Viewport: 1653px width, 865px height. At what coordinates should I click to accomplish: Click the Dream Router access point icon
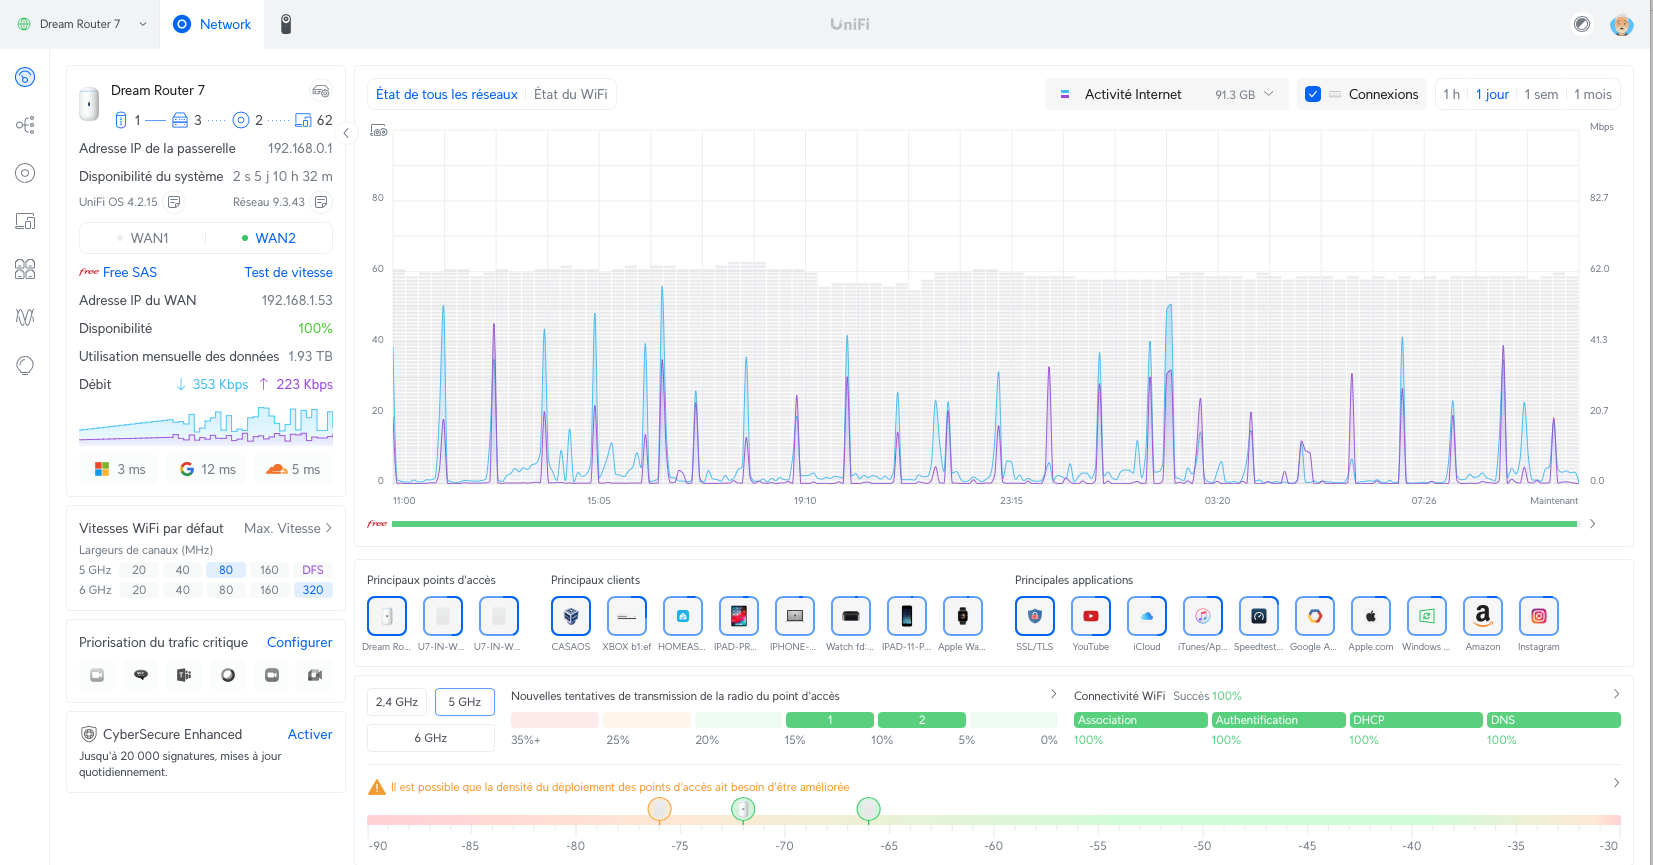click(386, 616)
